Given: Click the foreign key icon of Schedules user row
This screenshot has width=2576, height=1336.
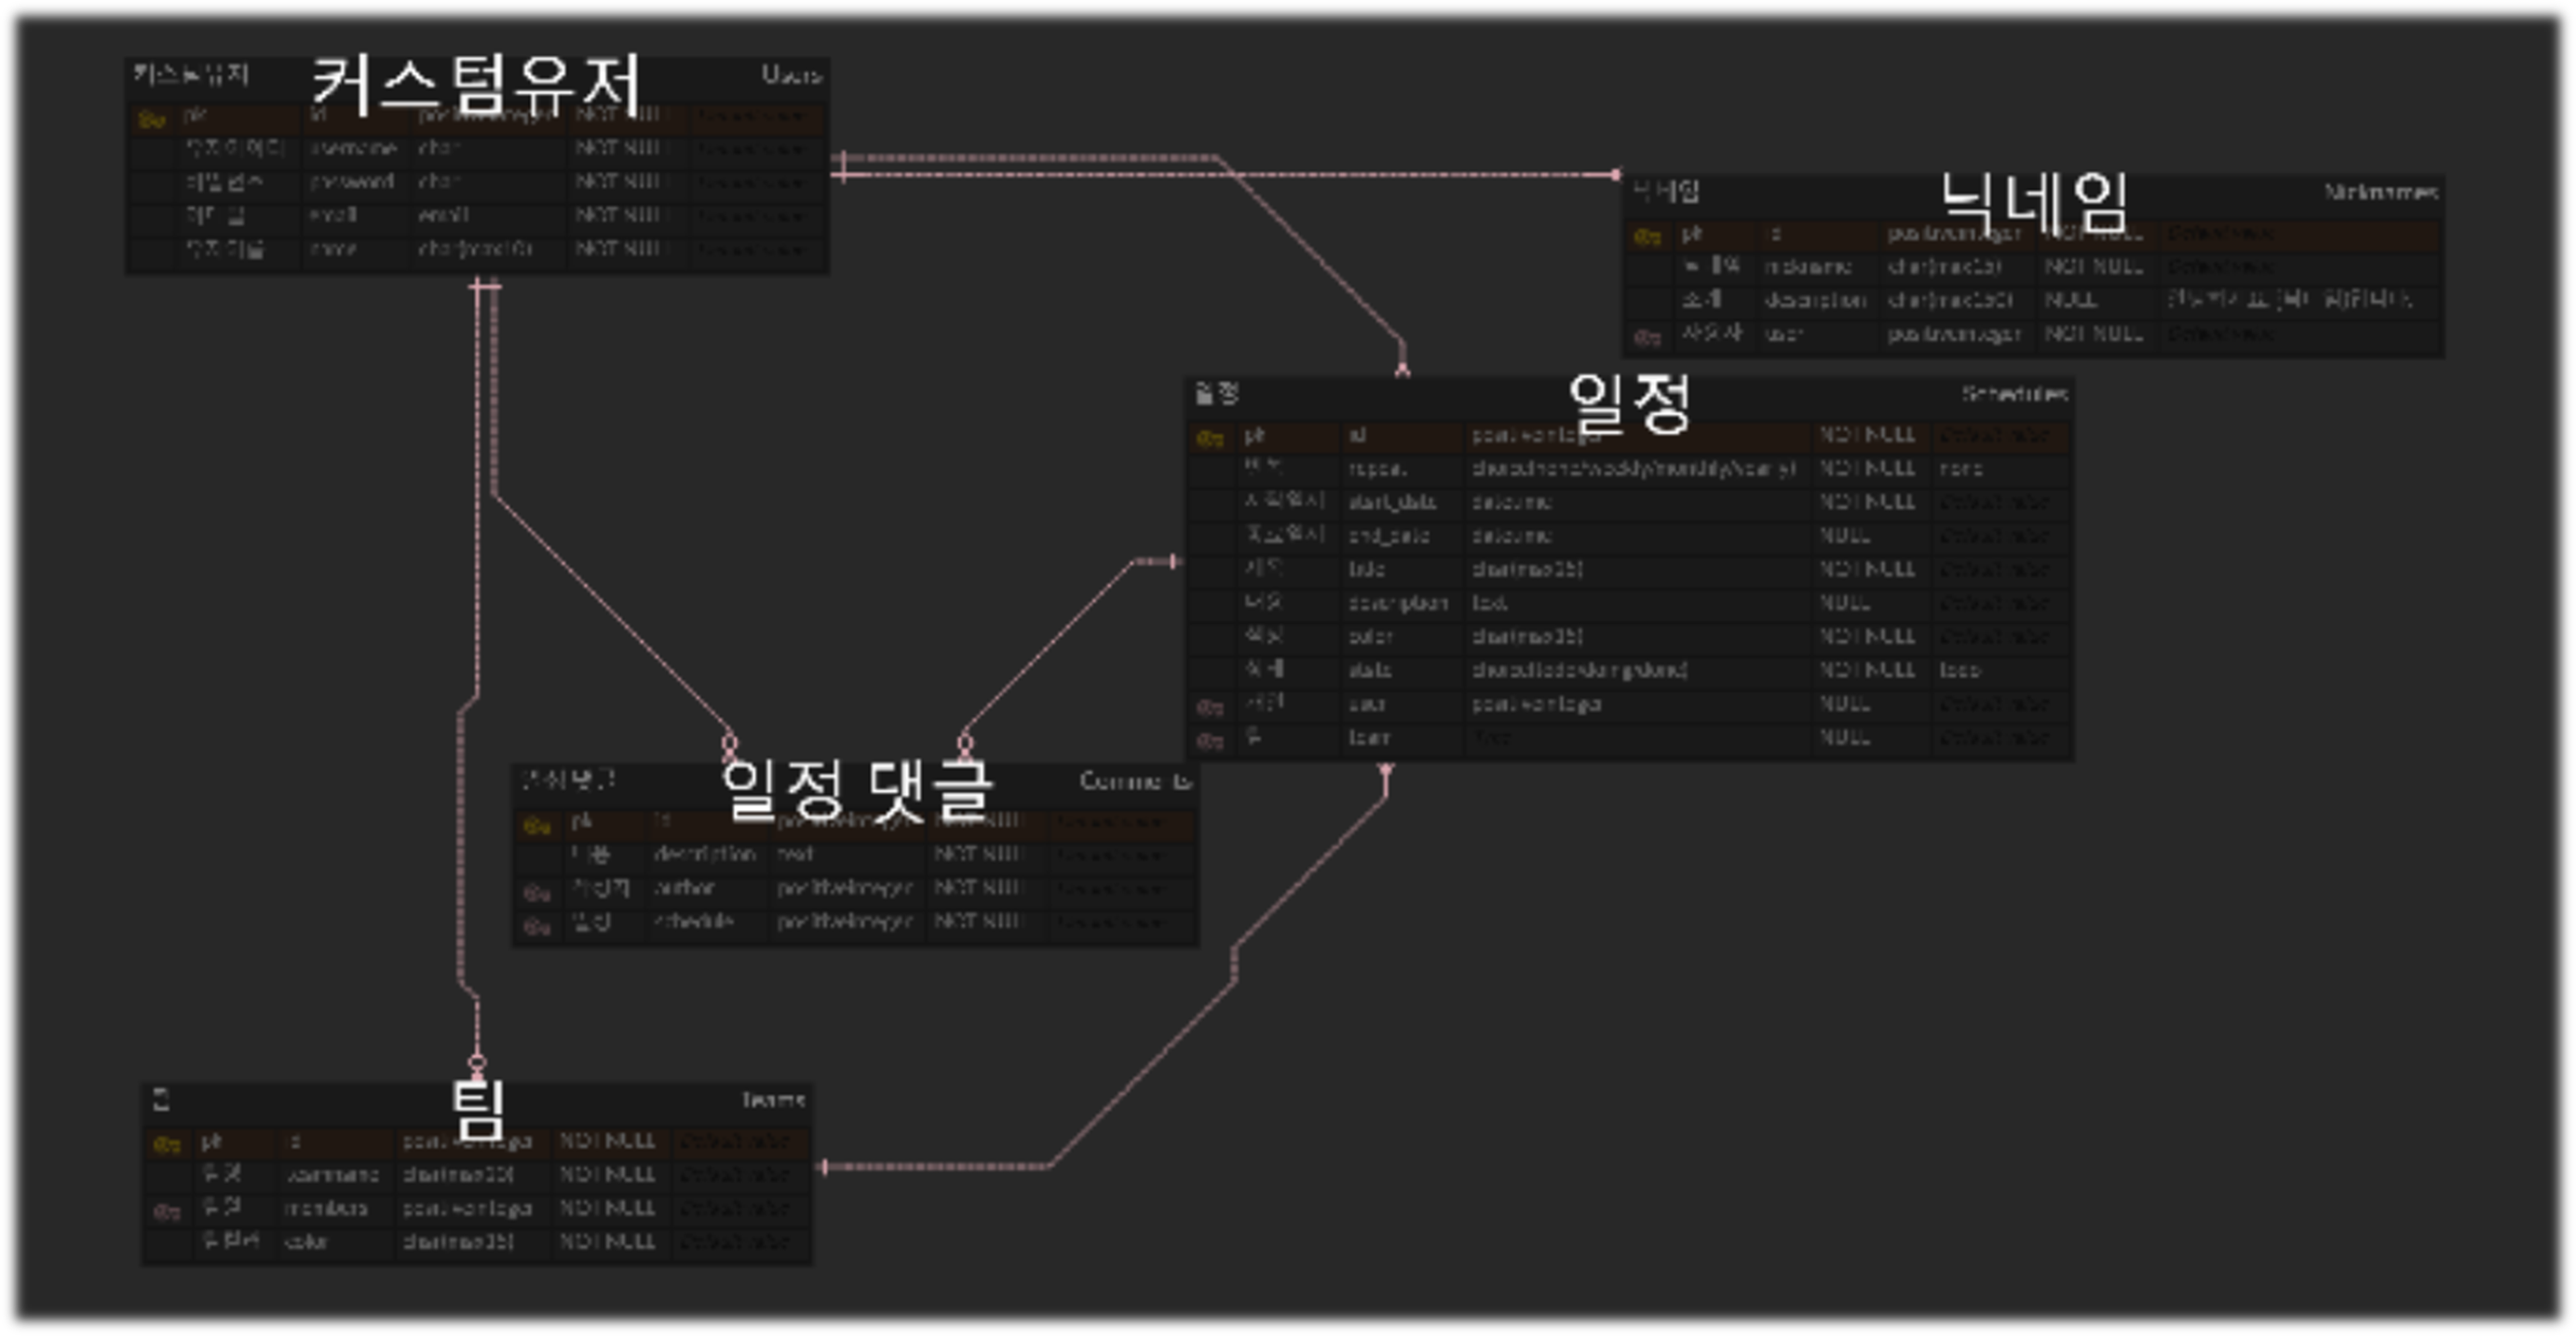Looking at the screenshot, I should click(1209, 708).
